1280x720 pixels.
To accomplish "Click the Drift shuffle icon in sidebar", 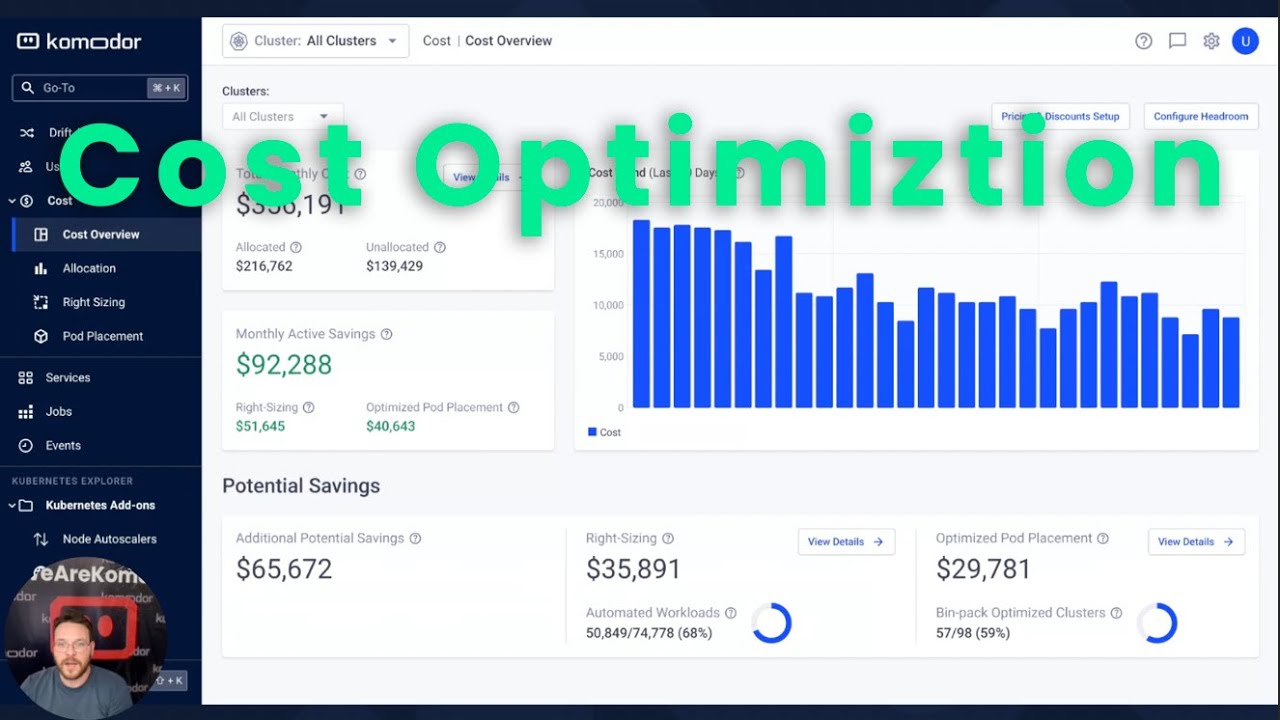I will pyautogui.click(x=27, y=132).
